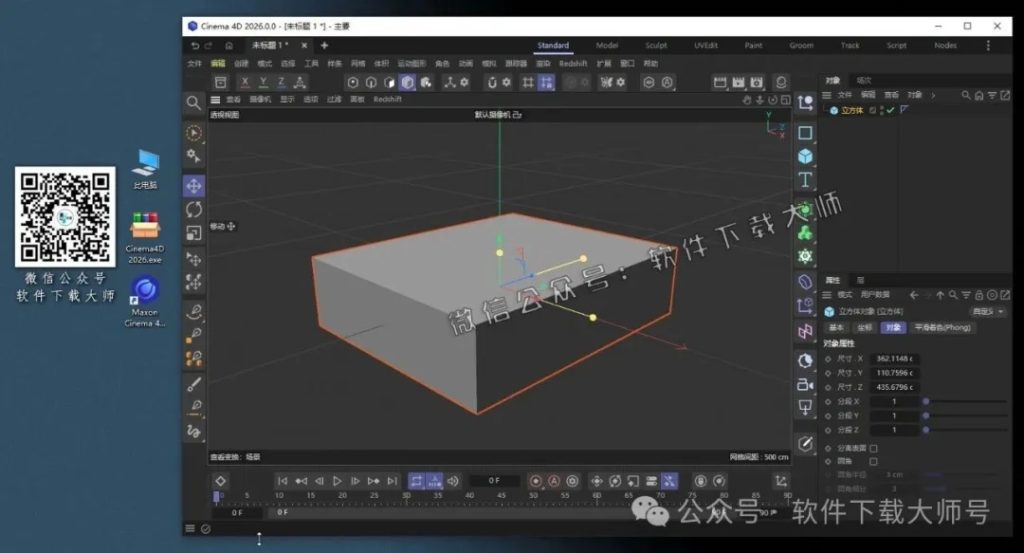The width and height of the screenshot is (1024, 553).
Task: Switch to the Sculpt layout tab
Action: pyautogui.click(x=656, y=45)
